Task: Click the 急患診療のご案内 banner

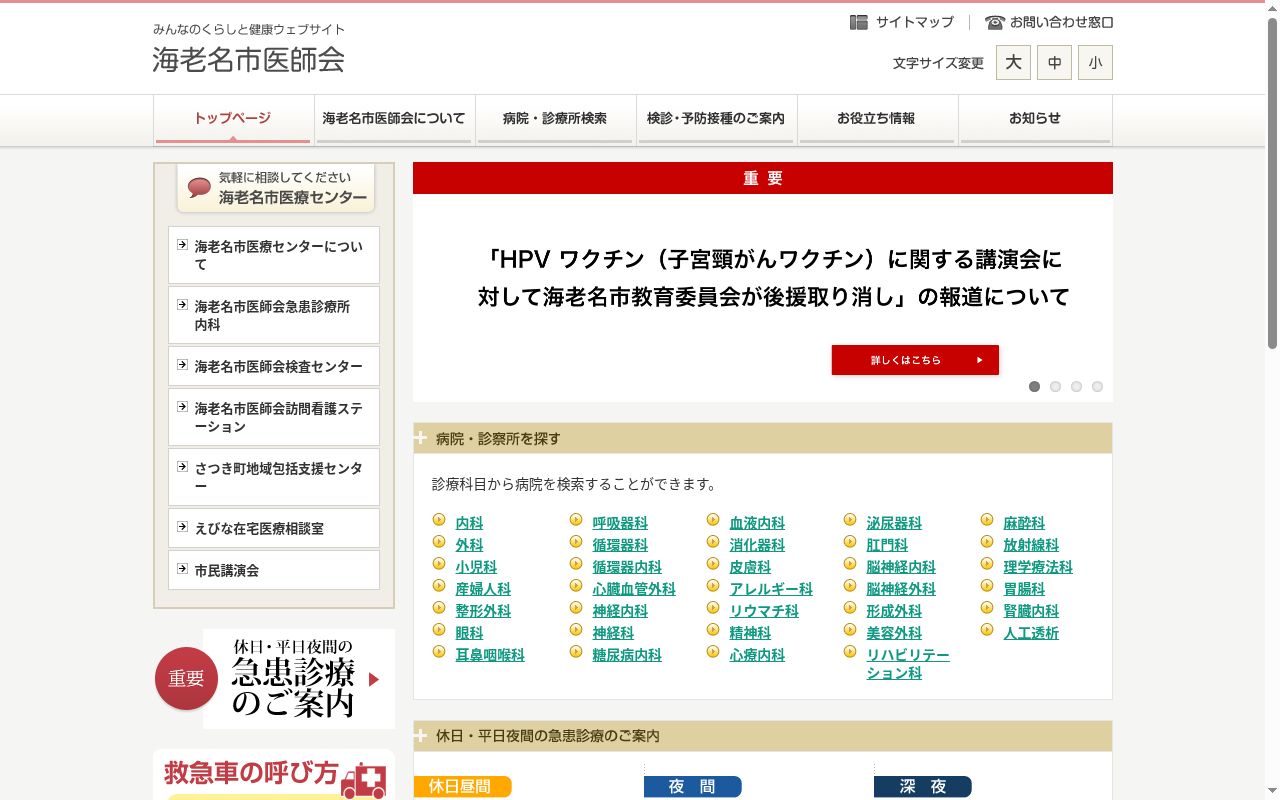Action: (x=275, y=679)
